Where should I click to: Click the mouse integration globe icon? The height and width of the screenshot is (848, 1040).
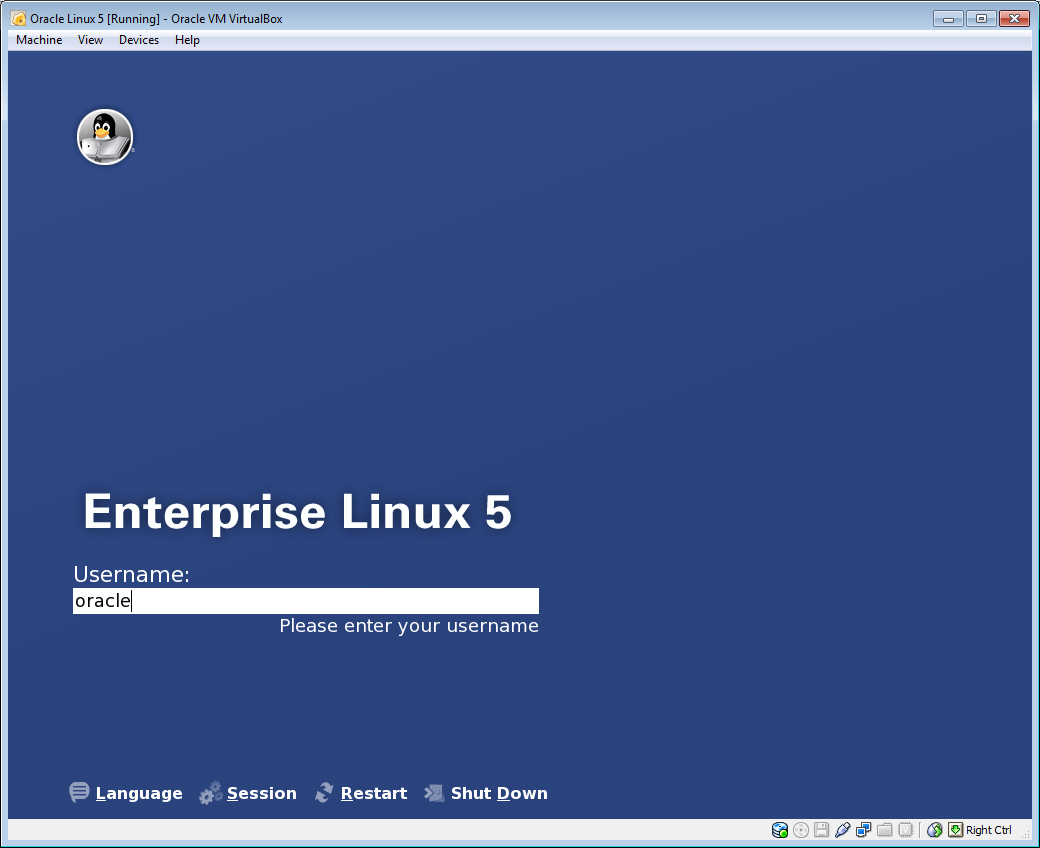tap(935, 830)
